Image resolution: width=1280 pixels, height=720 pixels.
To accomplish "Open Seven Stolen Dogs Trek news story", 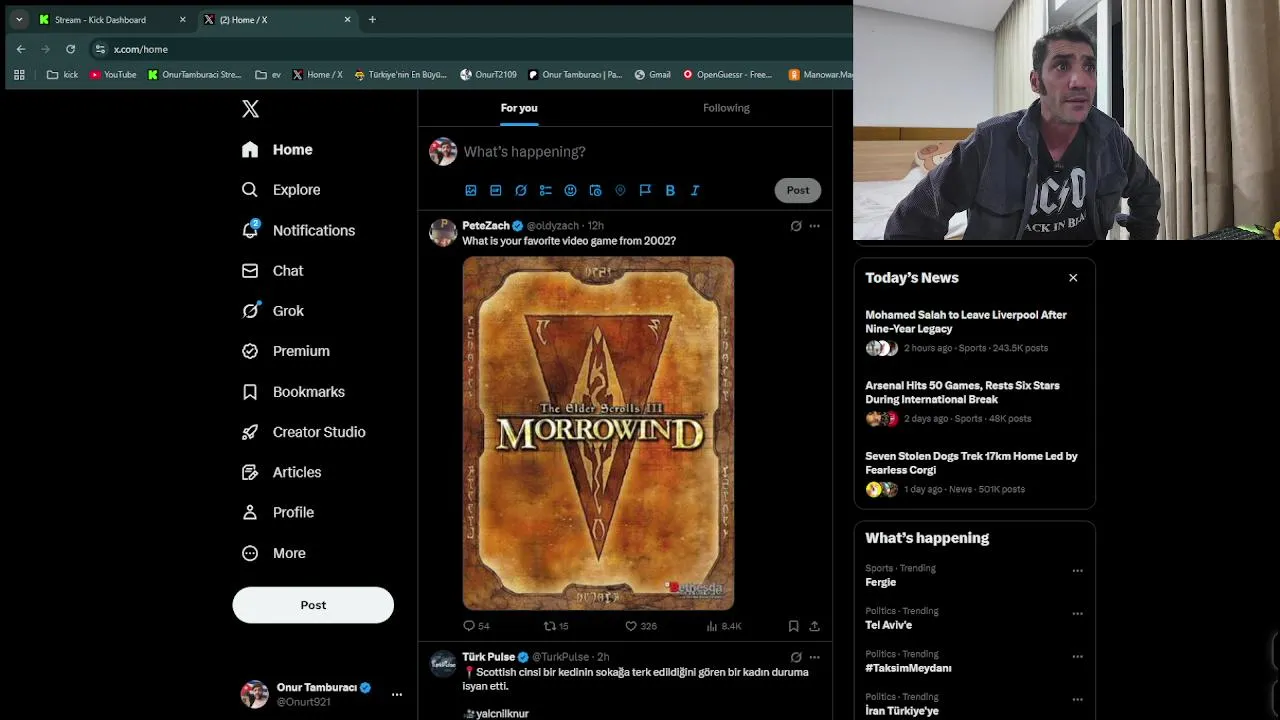I will coord(974,473).
